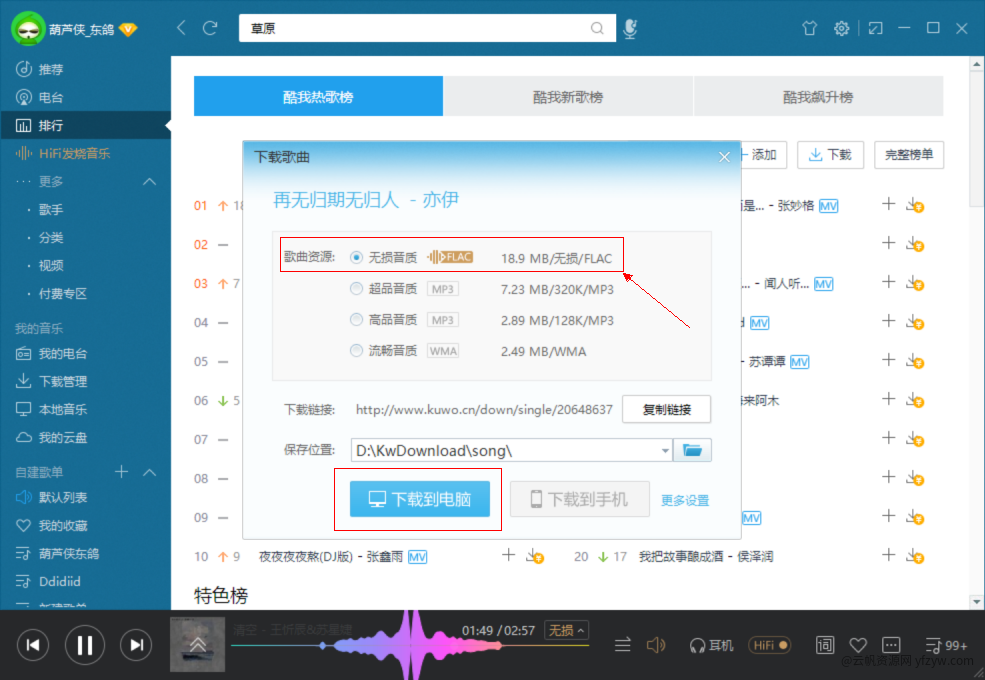Click the 下载到电脑 button
985x680 pixels.
coord(419,499)
